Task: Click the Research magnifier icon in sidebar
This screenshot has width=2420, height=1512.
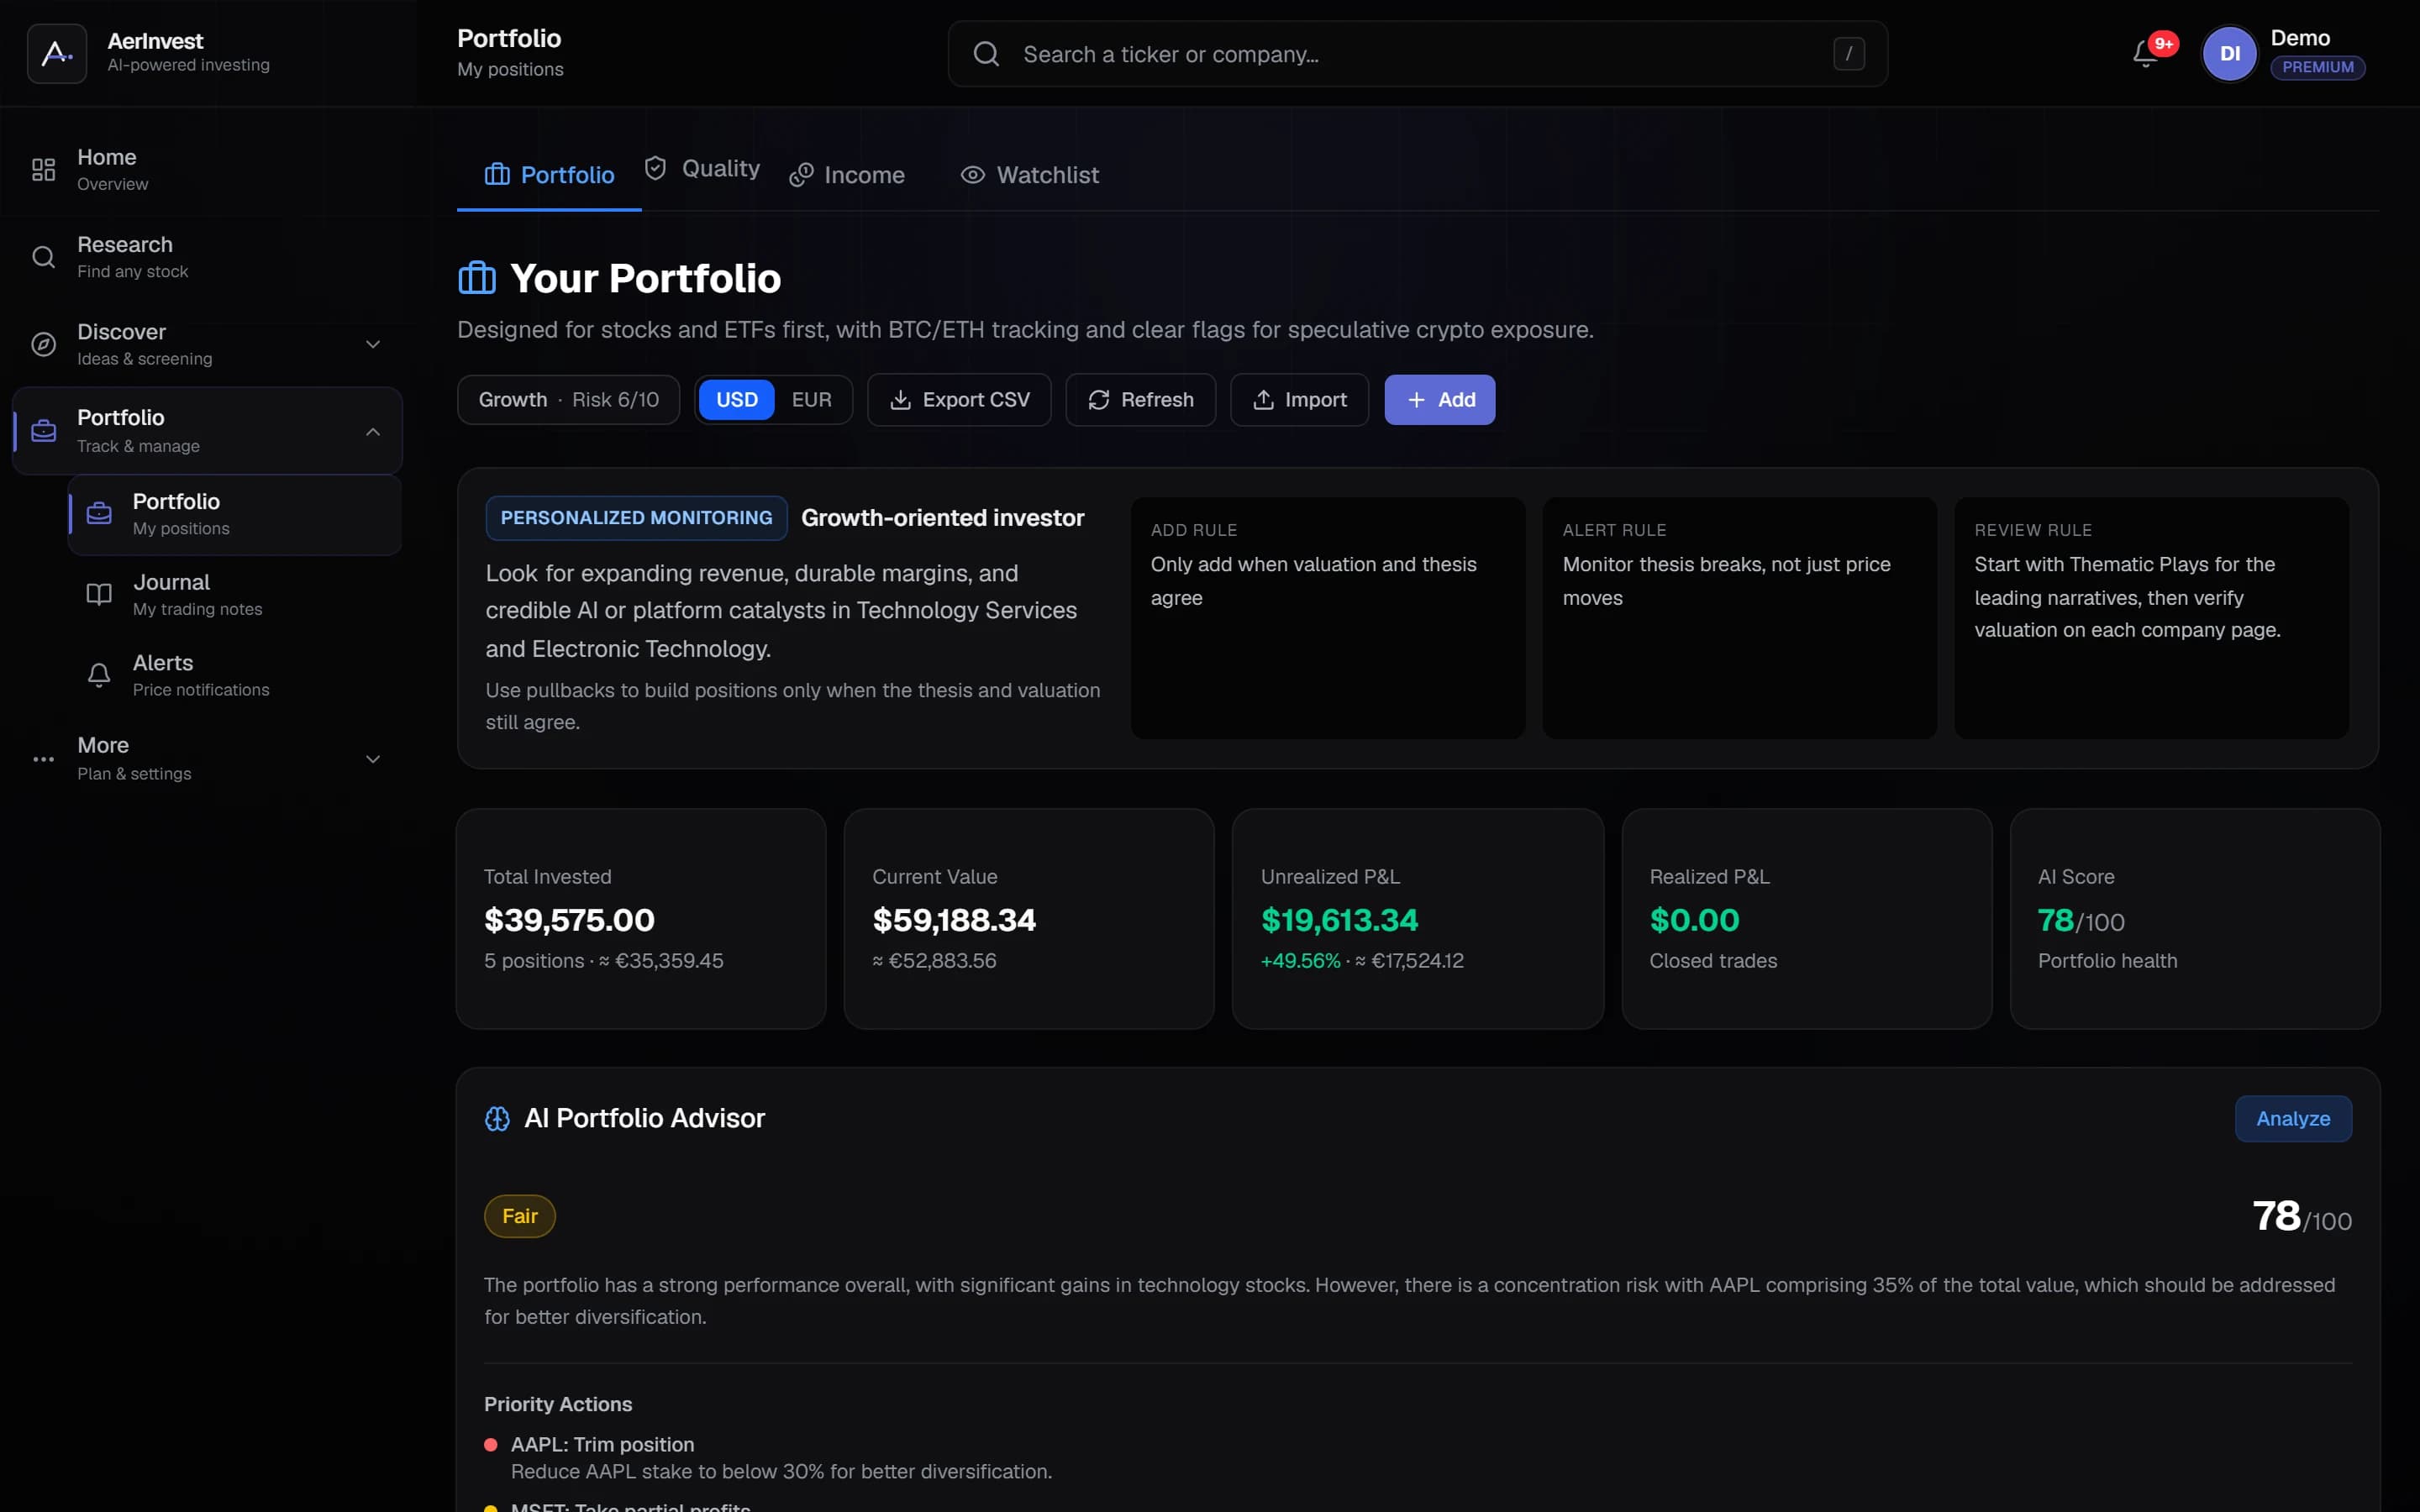Action: tap(43, 257)
